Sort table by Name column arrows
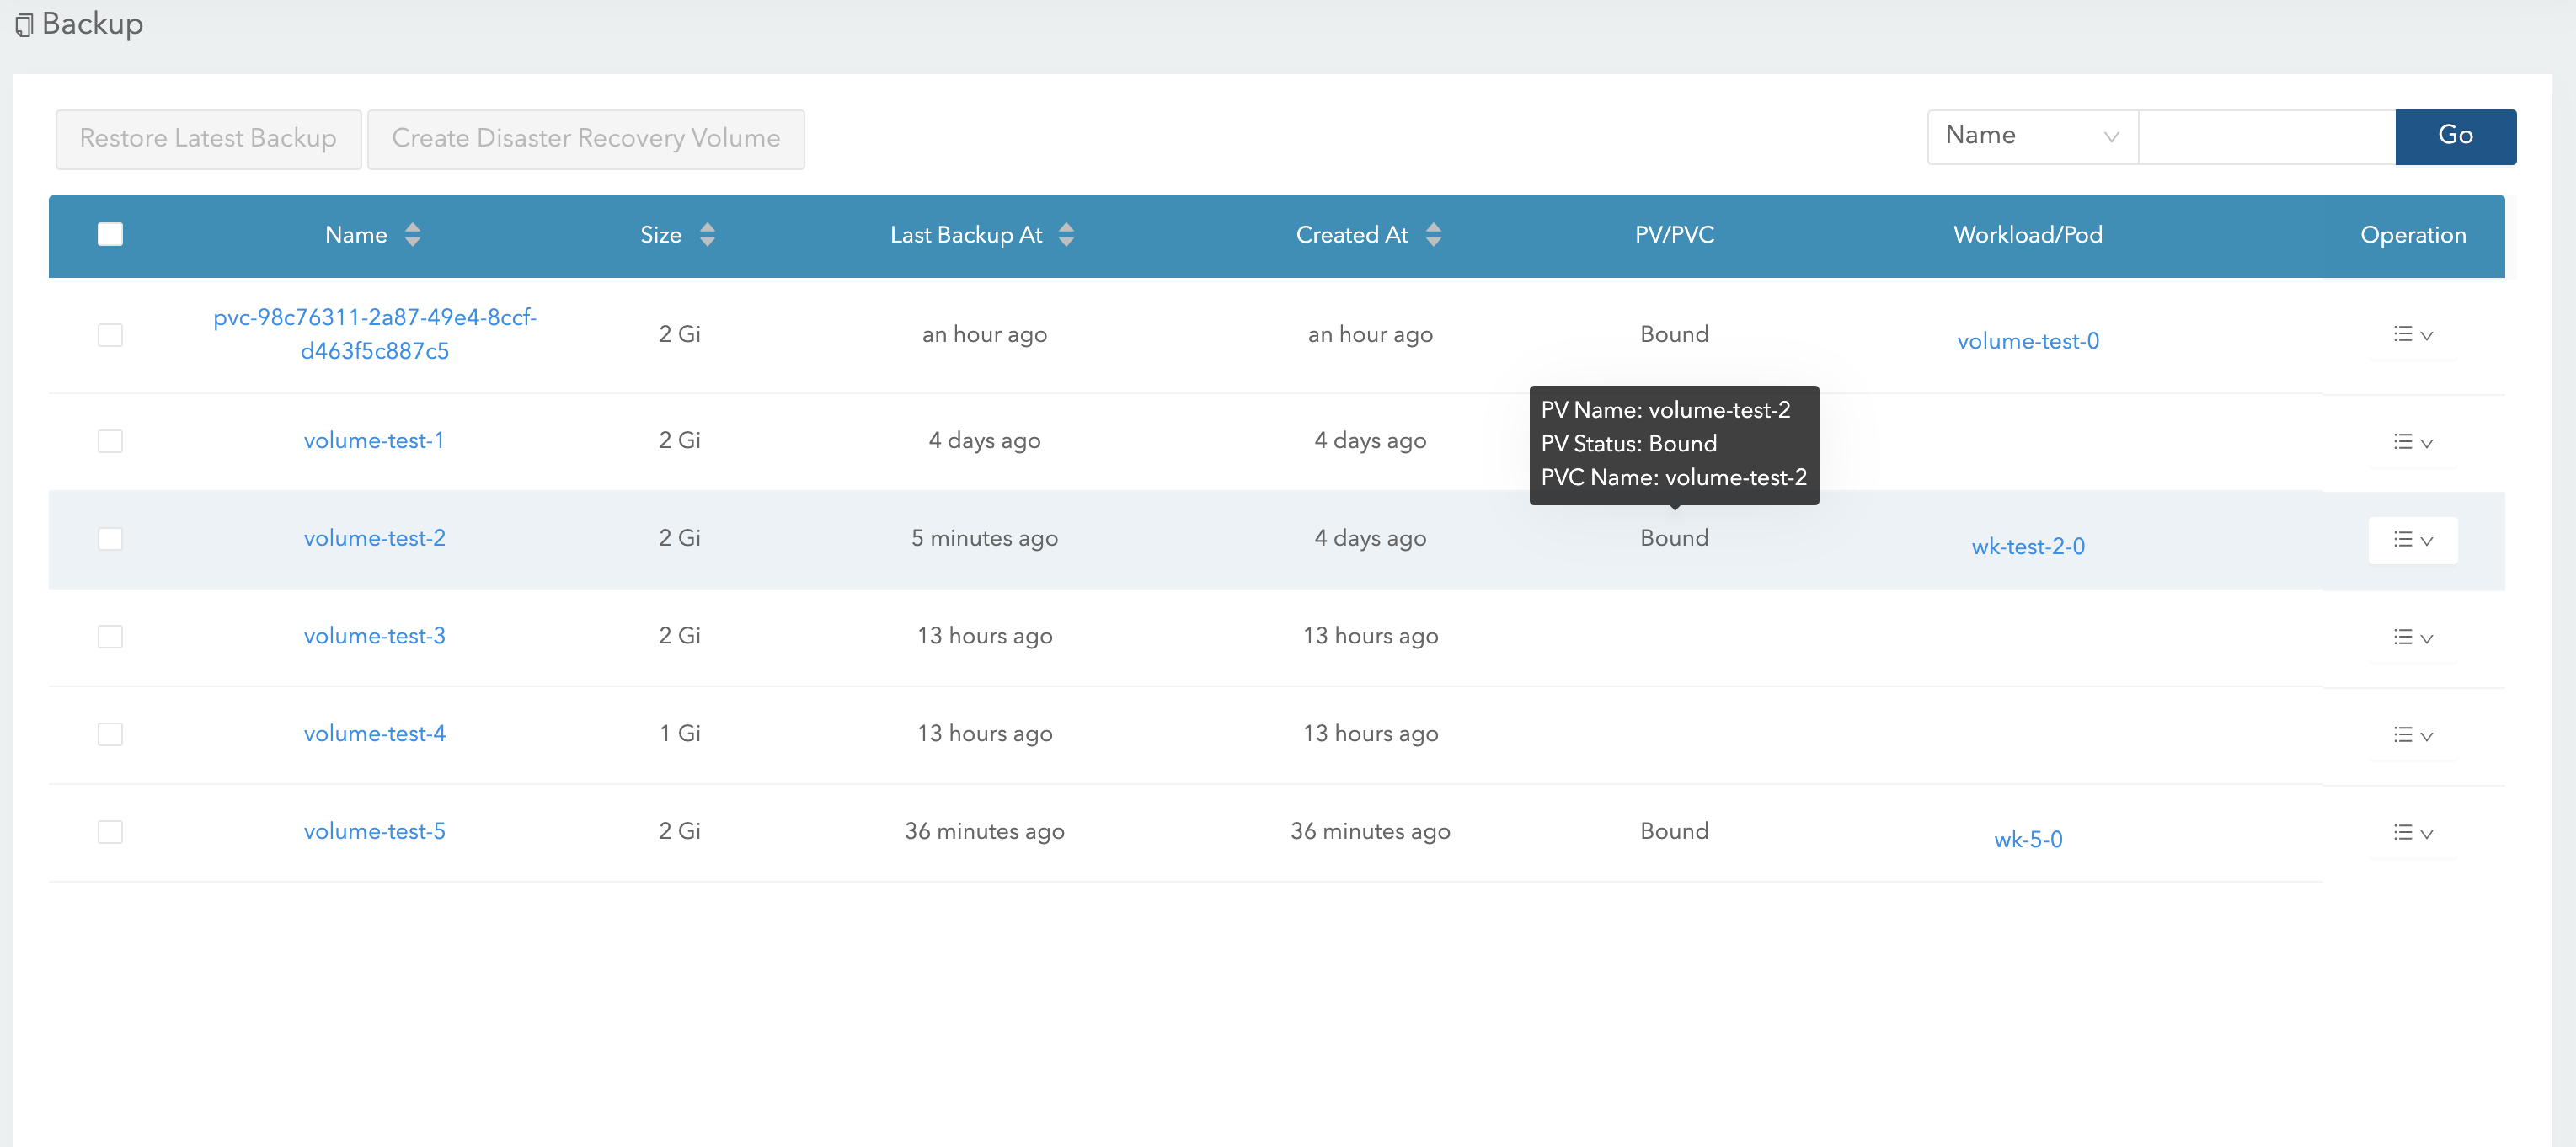The width and height of the screenshot is (2576, 1147). (412, 235)
